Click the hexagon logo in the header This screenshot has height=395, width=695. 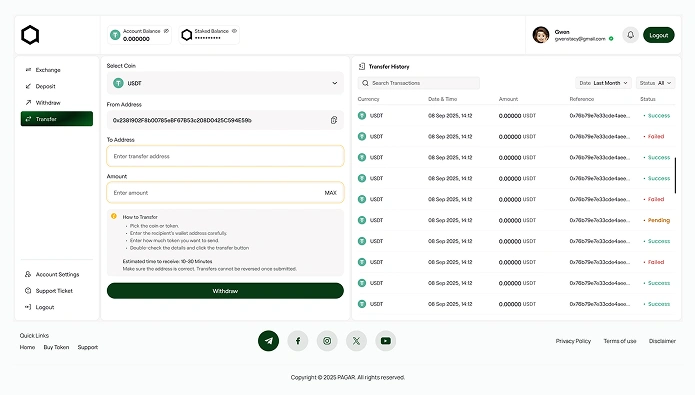(x=30, y=35)
